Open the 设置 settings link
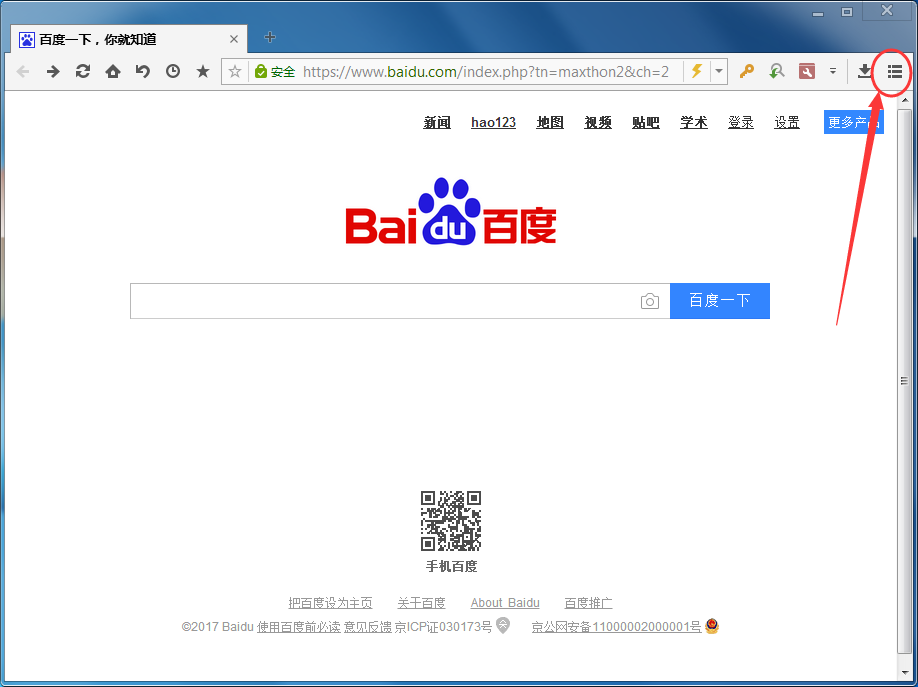The width and height of the screenshot is (918, 687). [x=787, y=122]
